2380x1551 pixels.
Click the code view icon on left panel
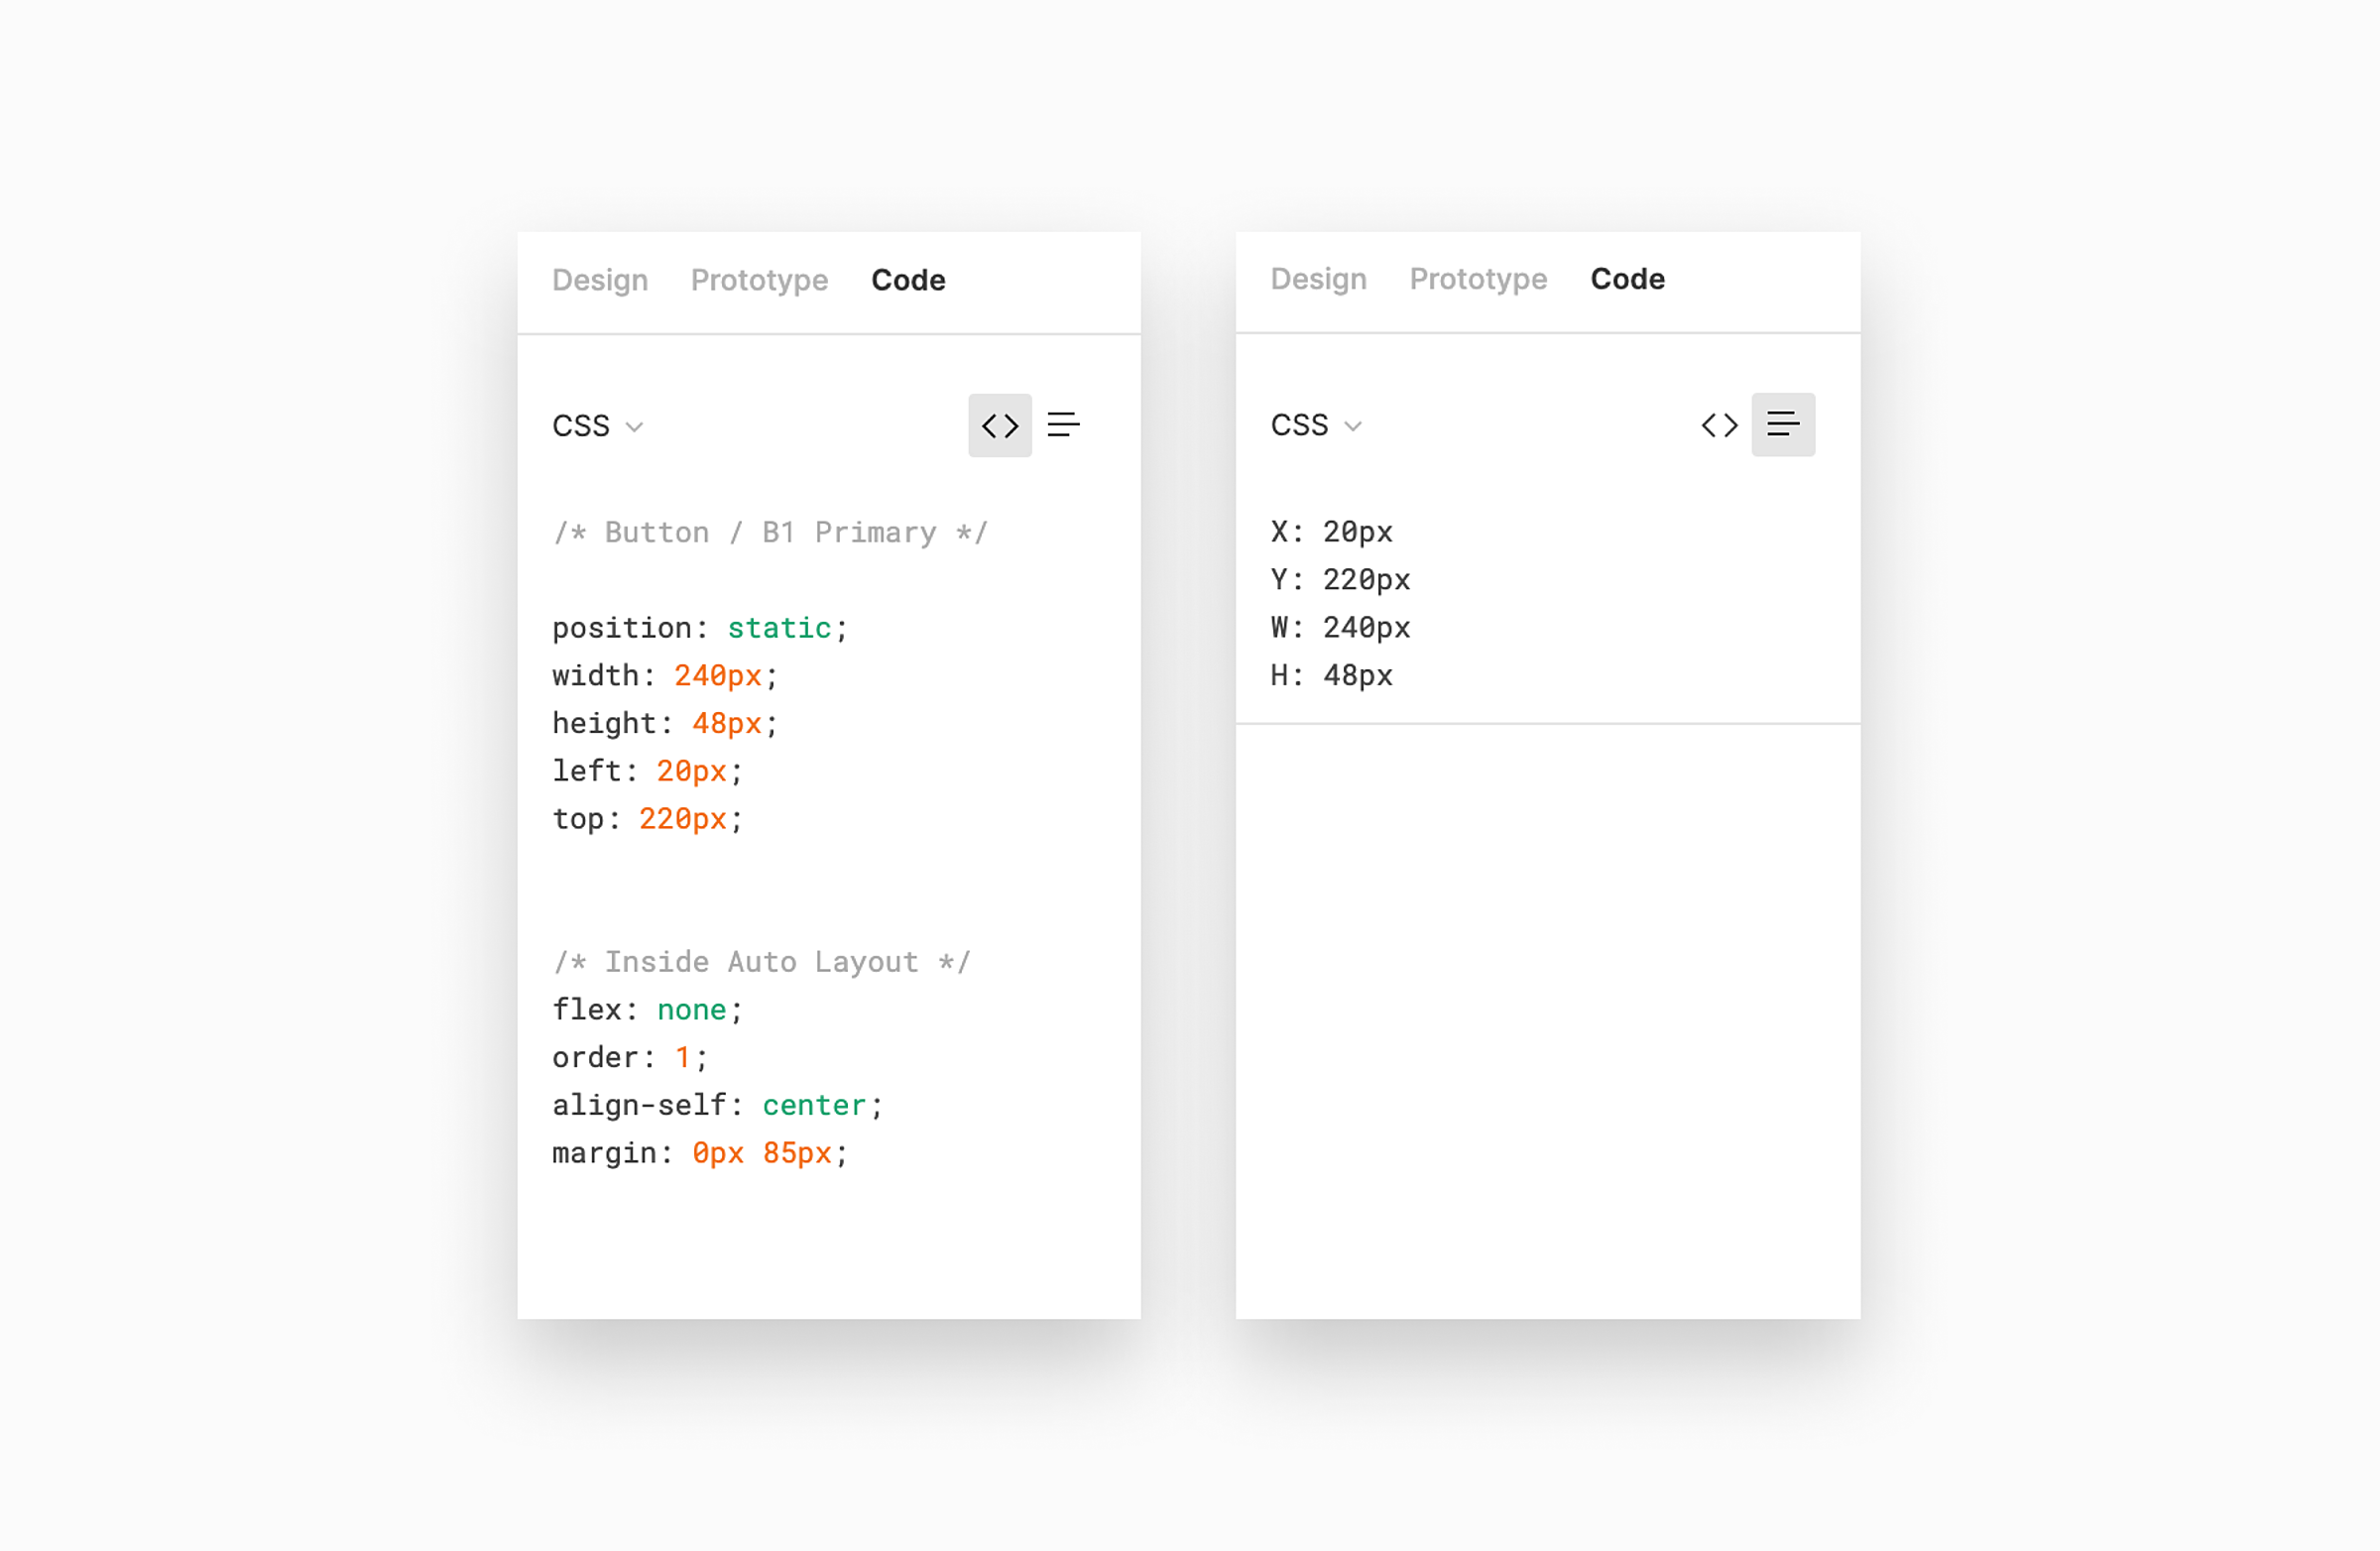point(998,425)
